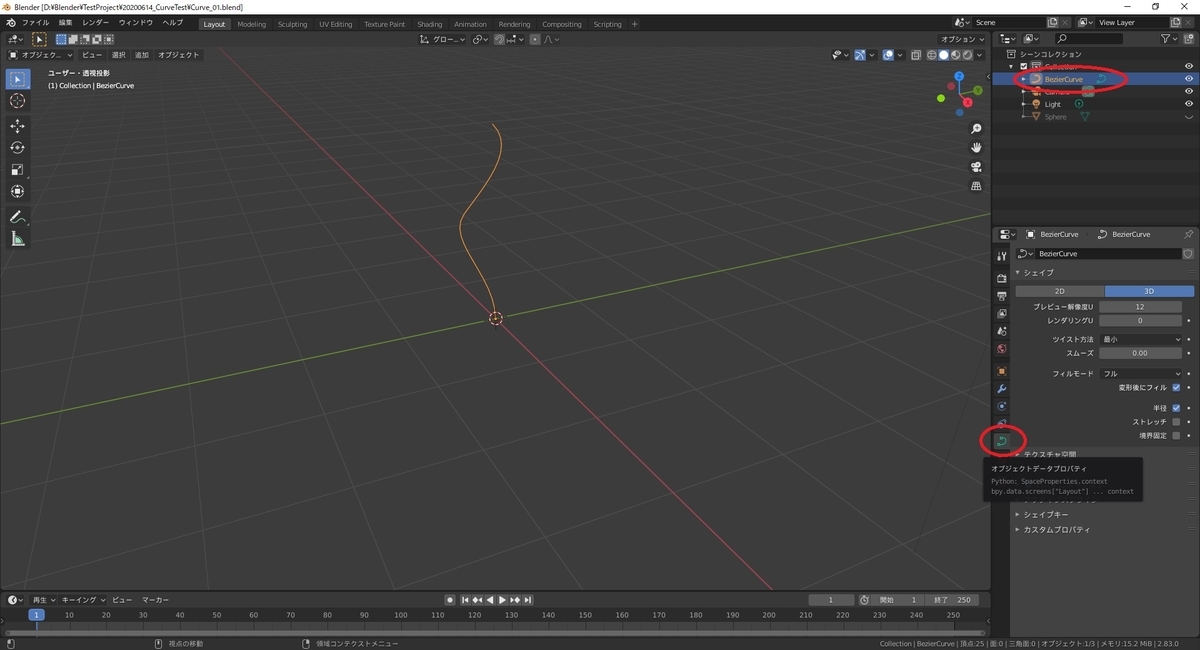1200x650 pixels.
Task: Switch to the Sculpting workspace tab
Action: [292, 24]
